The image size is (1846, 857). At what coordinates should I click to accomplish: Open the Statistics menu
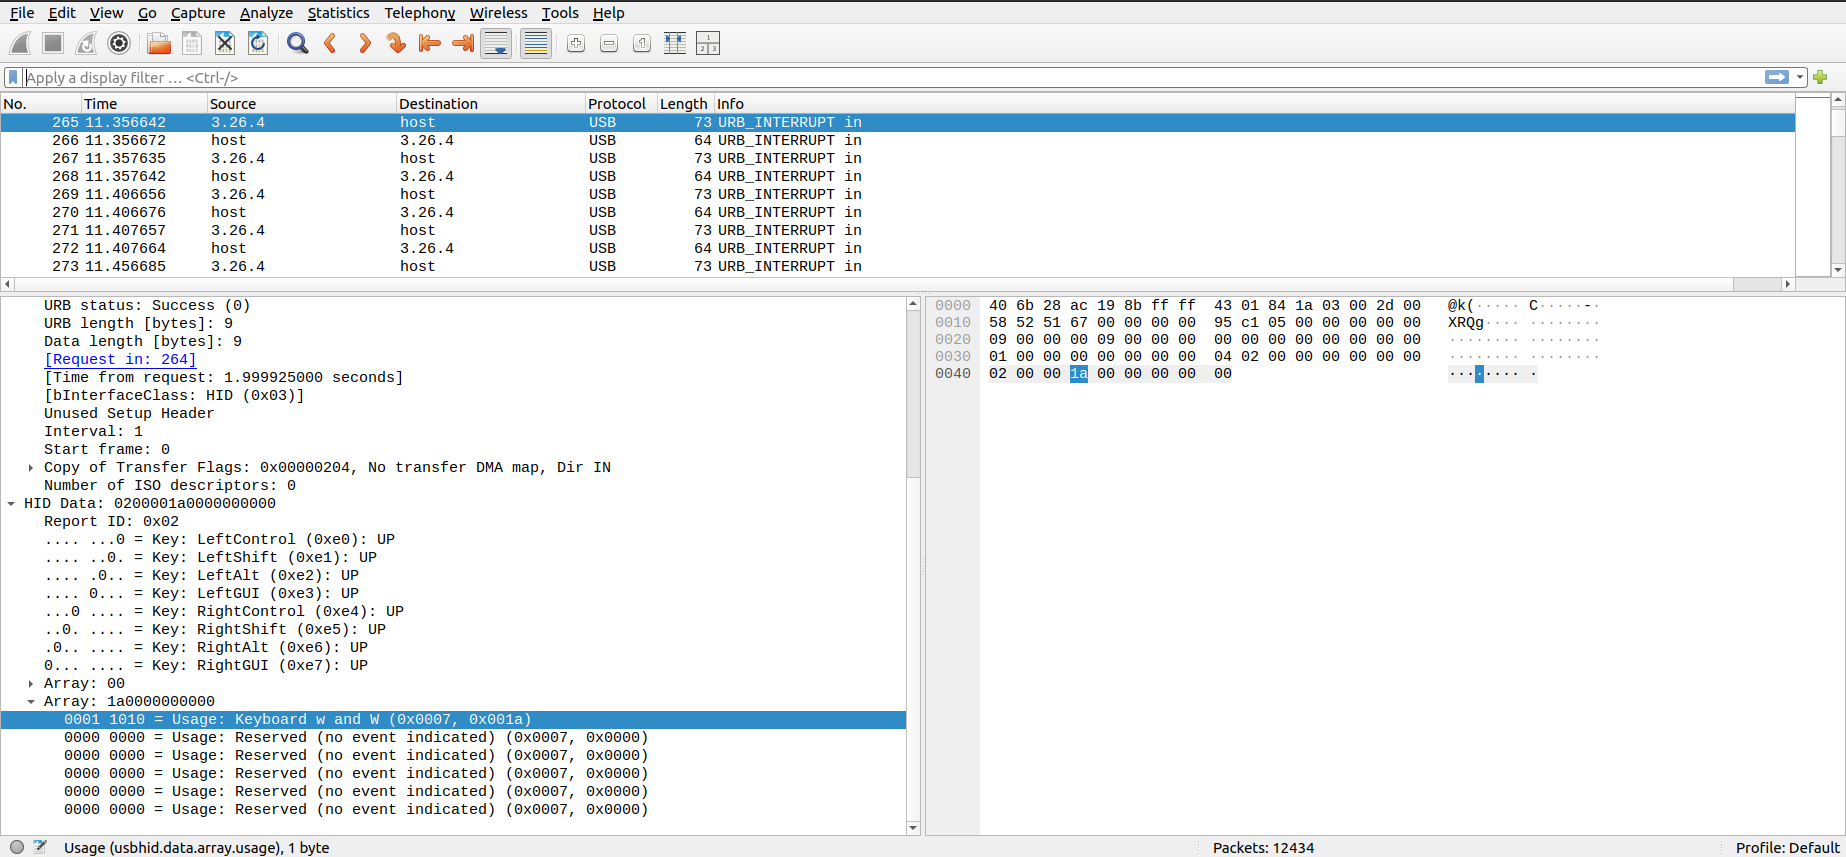[x=338, y=13]
